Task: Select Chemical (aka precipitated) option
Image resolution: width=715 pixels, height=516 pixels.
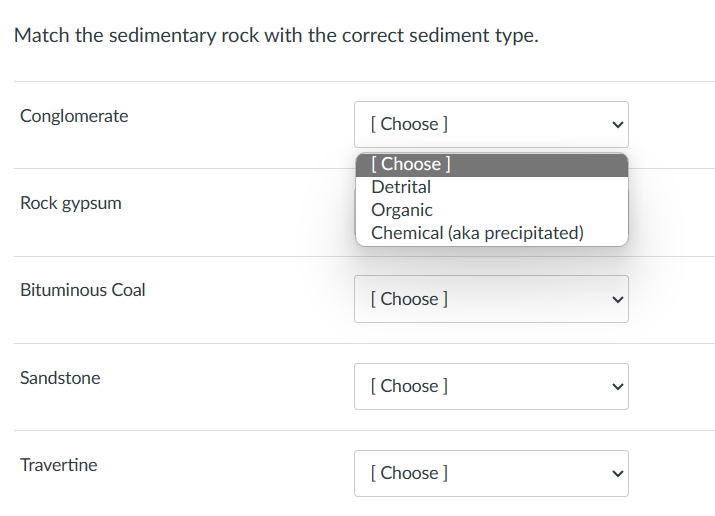Action: (x=477, y=233)
